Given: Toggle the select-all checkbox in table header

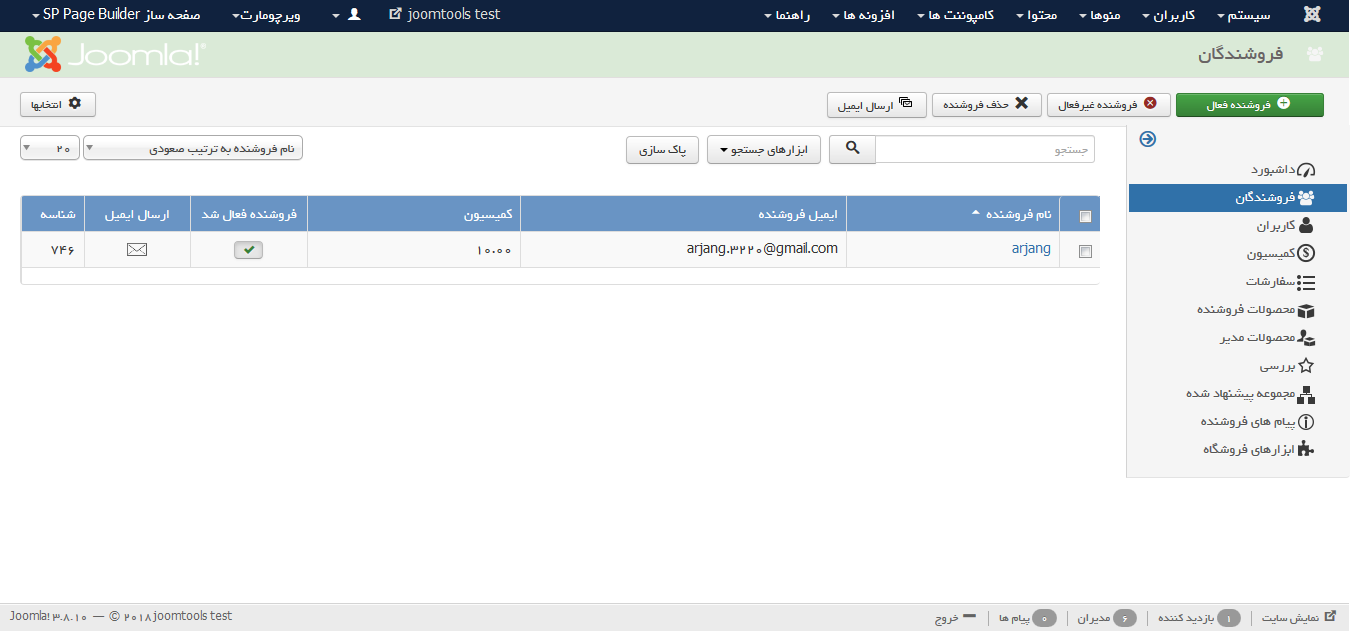Looking at the screenshot, I should 1085,216.
